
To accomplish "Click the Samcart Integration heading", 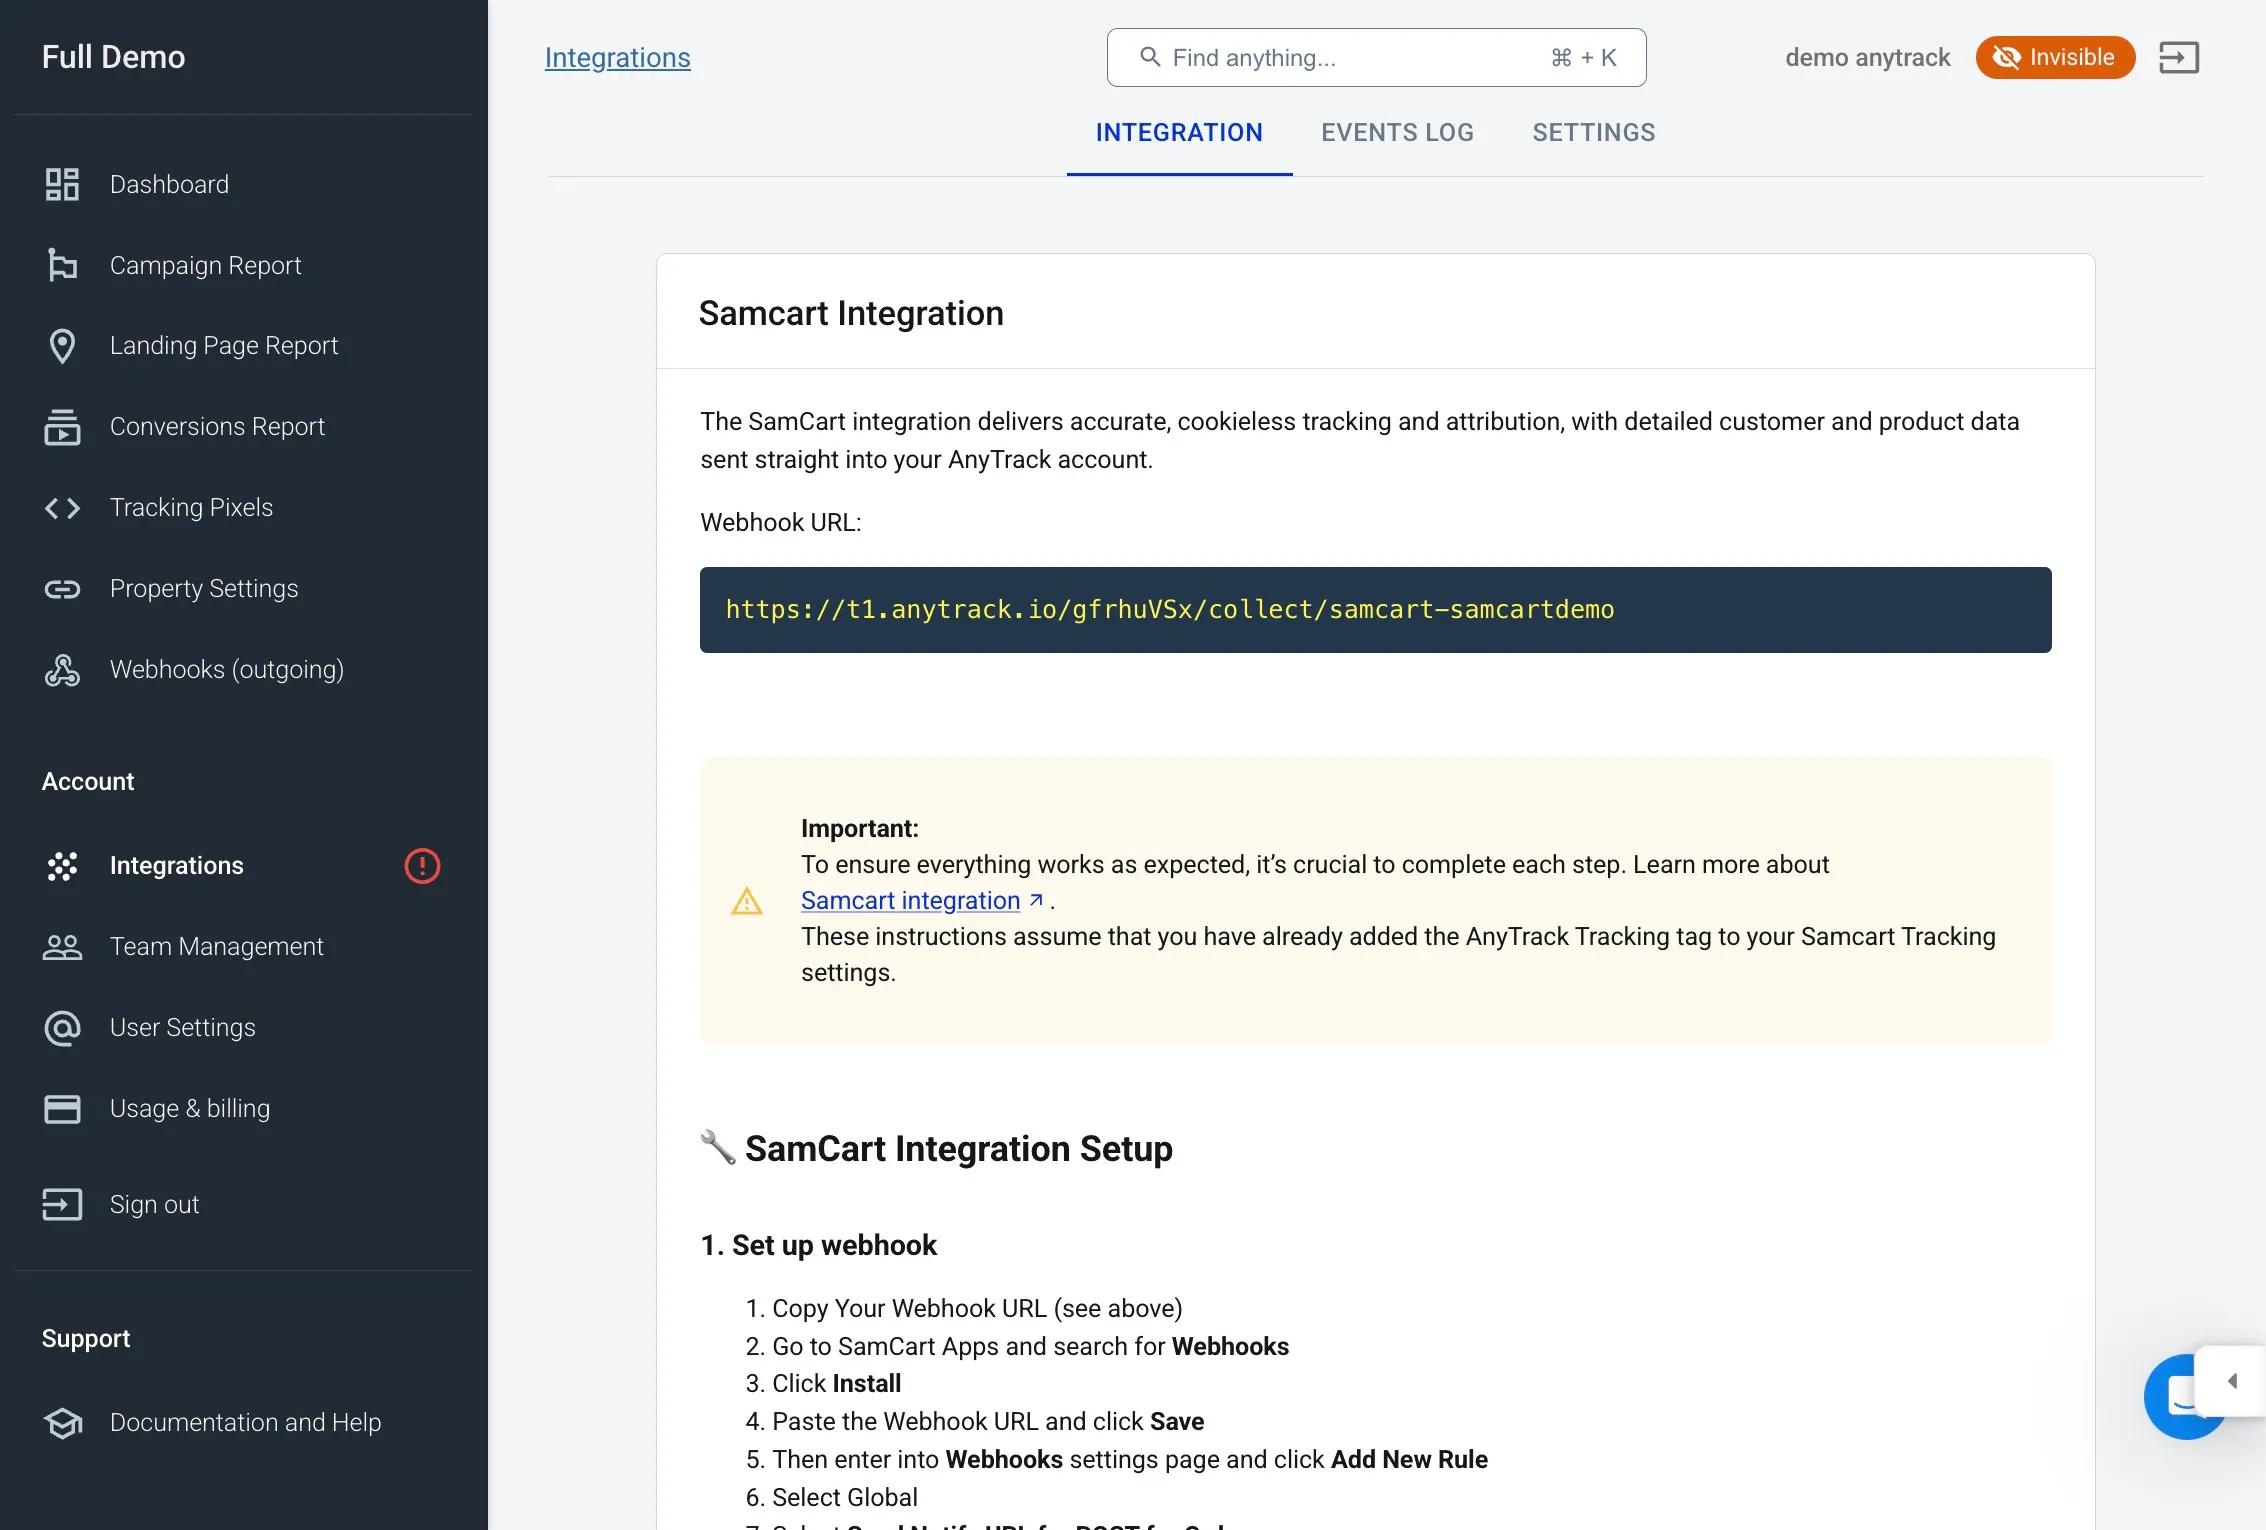I will click(851, 313).
